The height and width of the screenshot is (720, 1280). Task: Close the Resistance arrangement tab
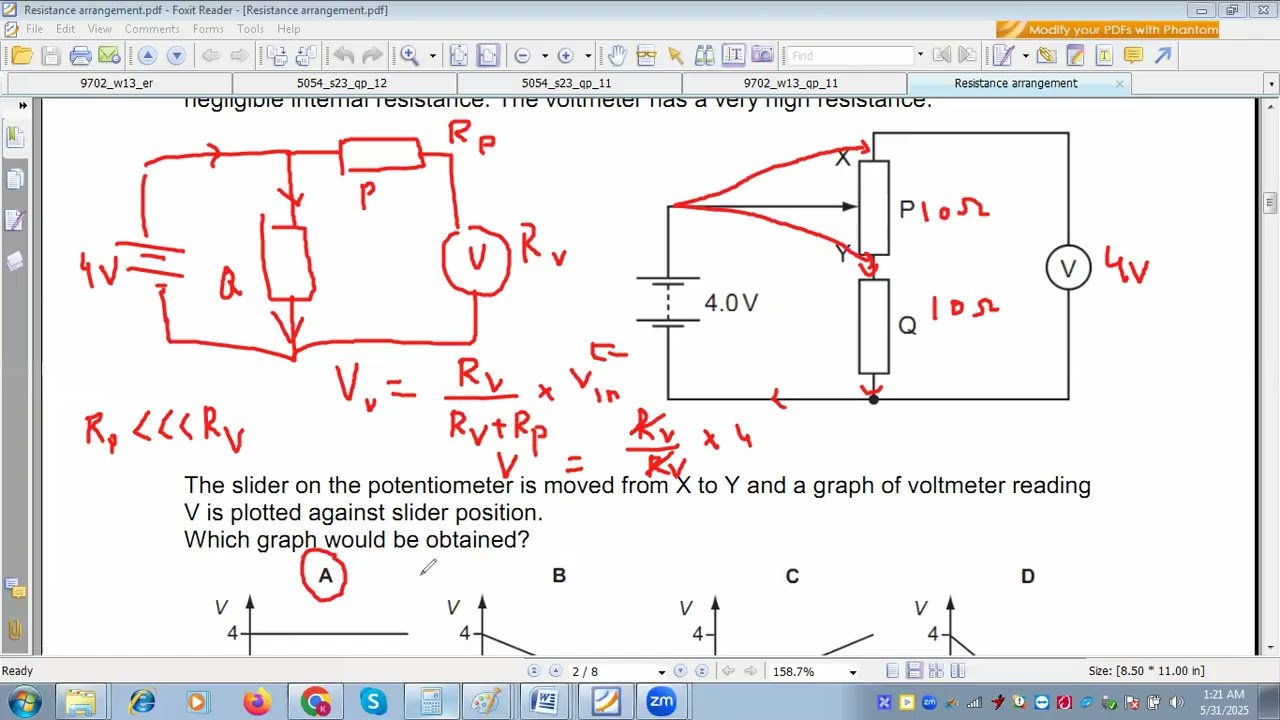point(1119,84)
